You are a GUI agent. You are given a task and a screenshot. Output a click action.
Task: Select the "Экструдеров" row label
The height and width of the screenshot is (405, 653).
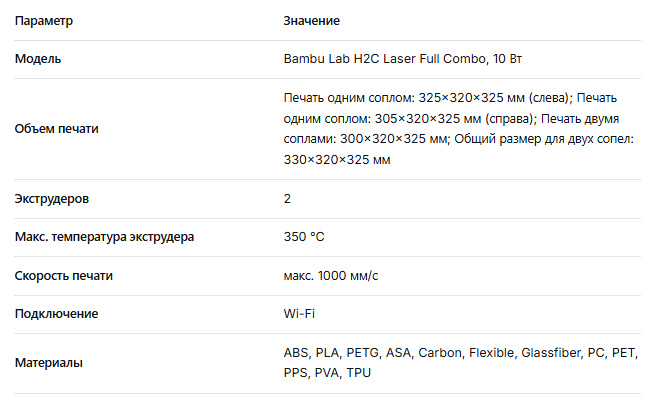pos(52,199)
